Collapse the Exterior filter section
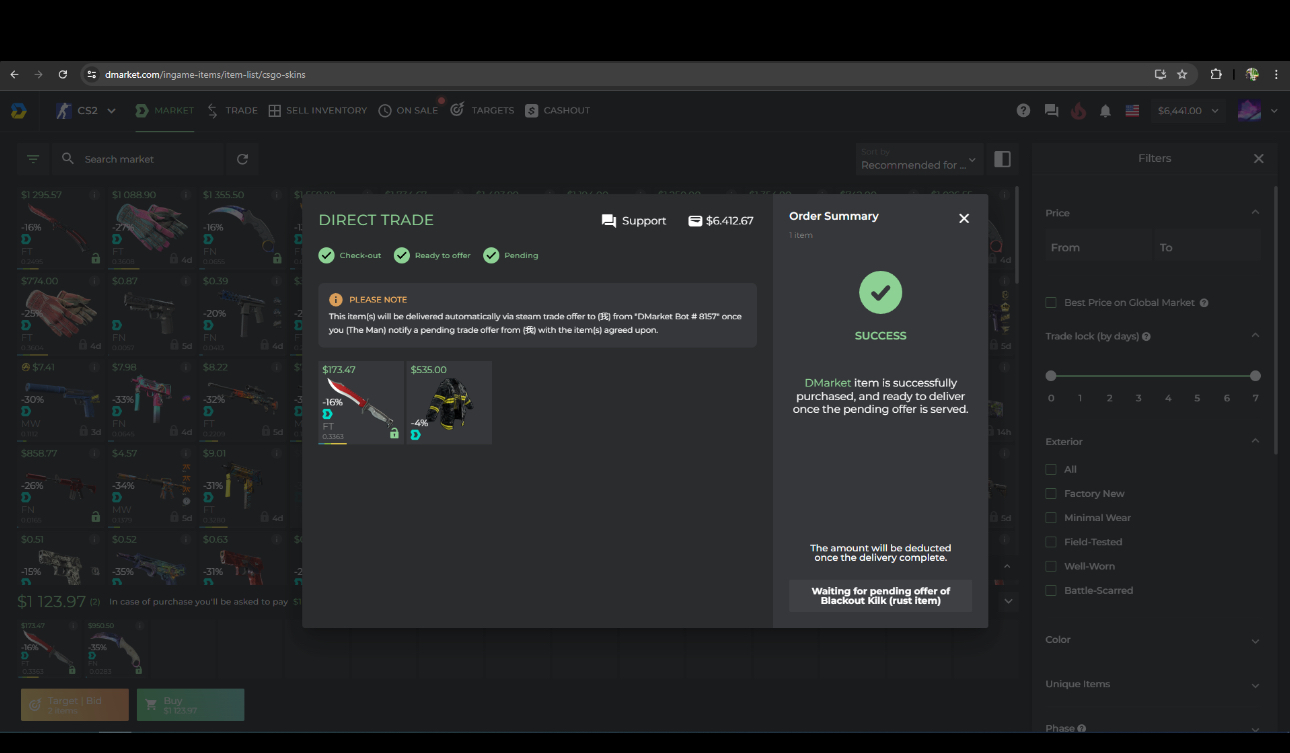Screen dimensions: 1290x753 [x=1255, y=441]
